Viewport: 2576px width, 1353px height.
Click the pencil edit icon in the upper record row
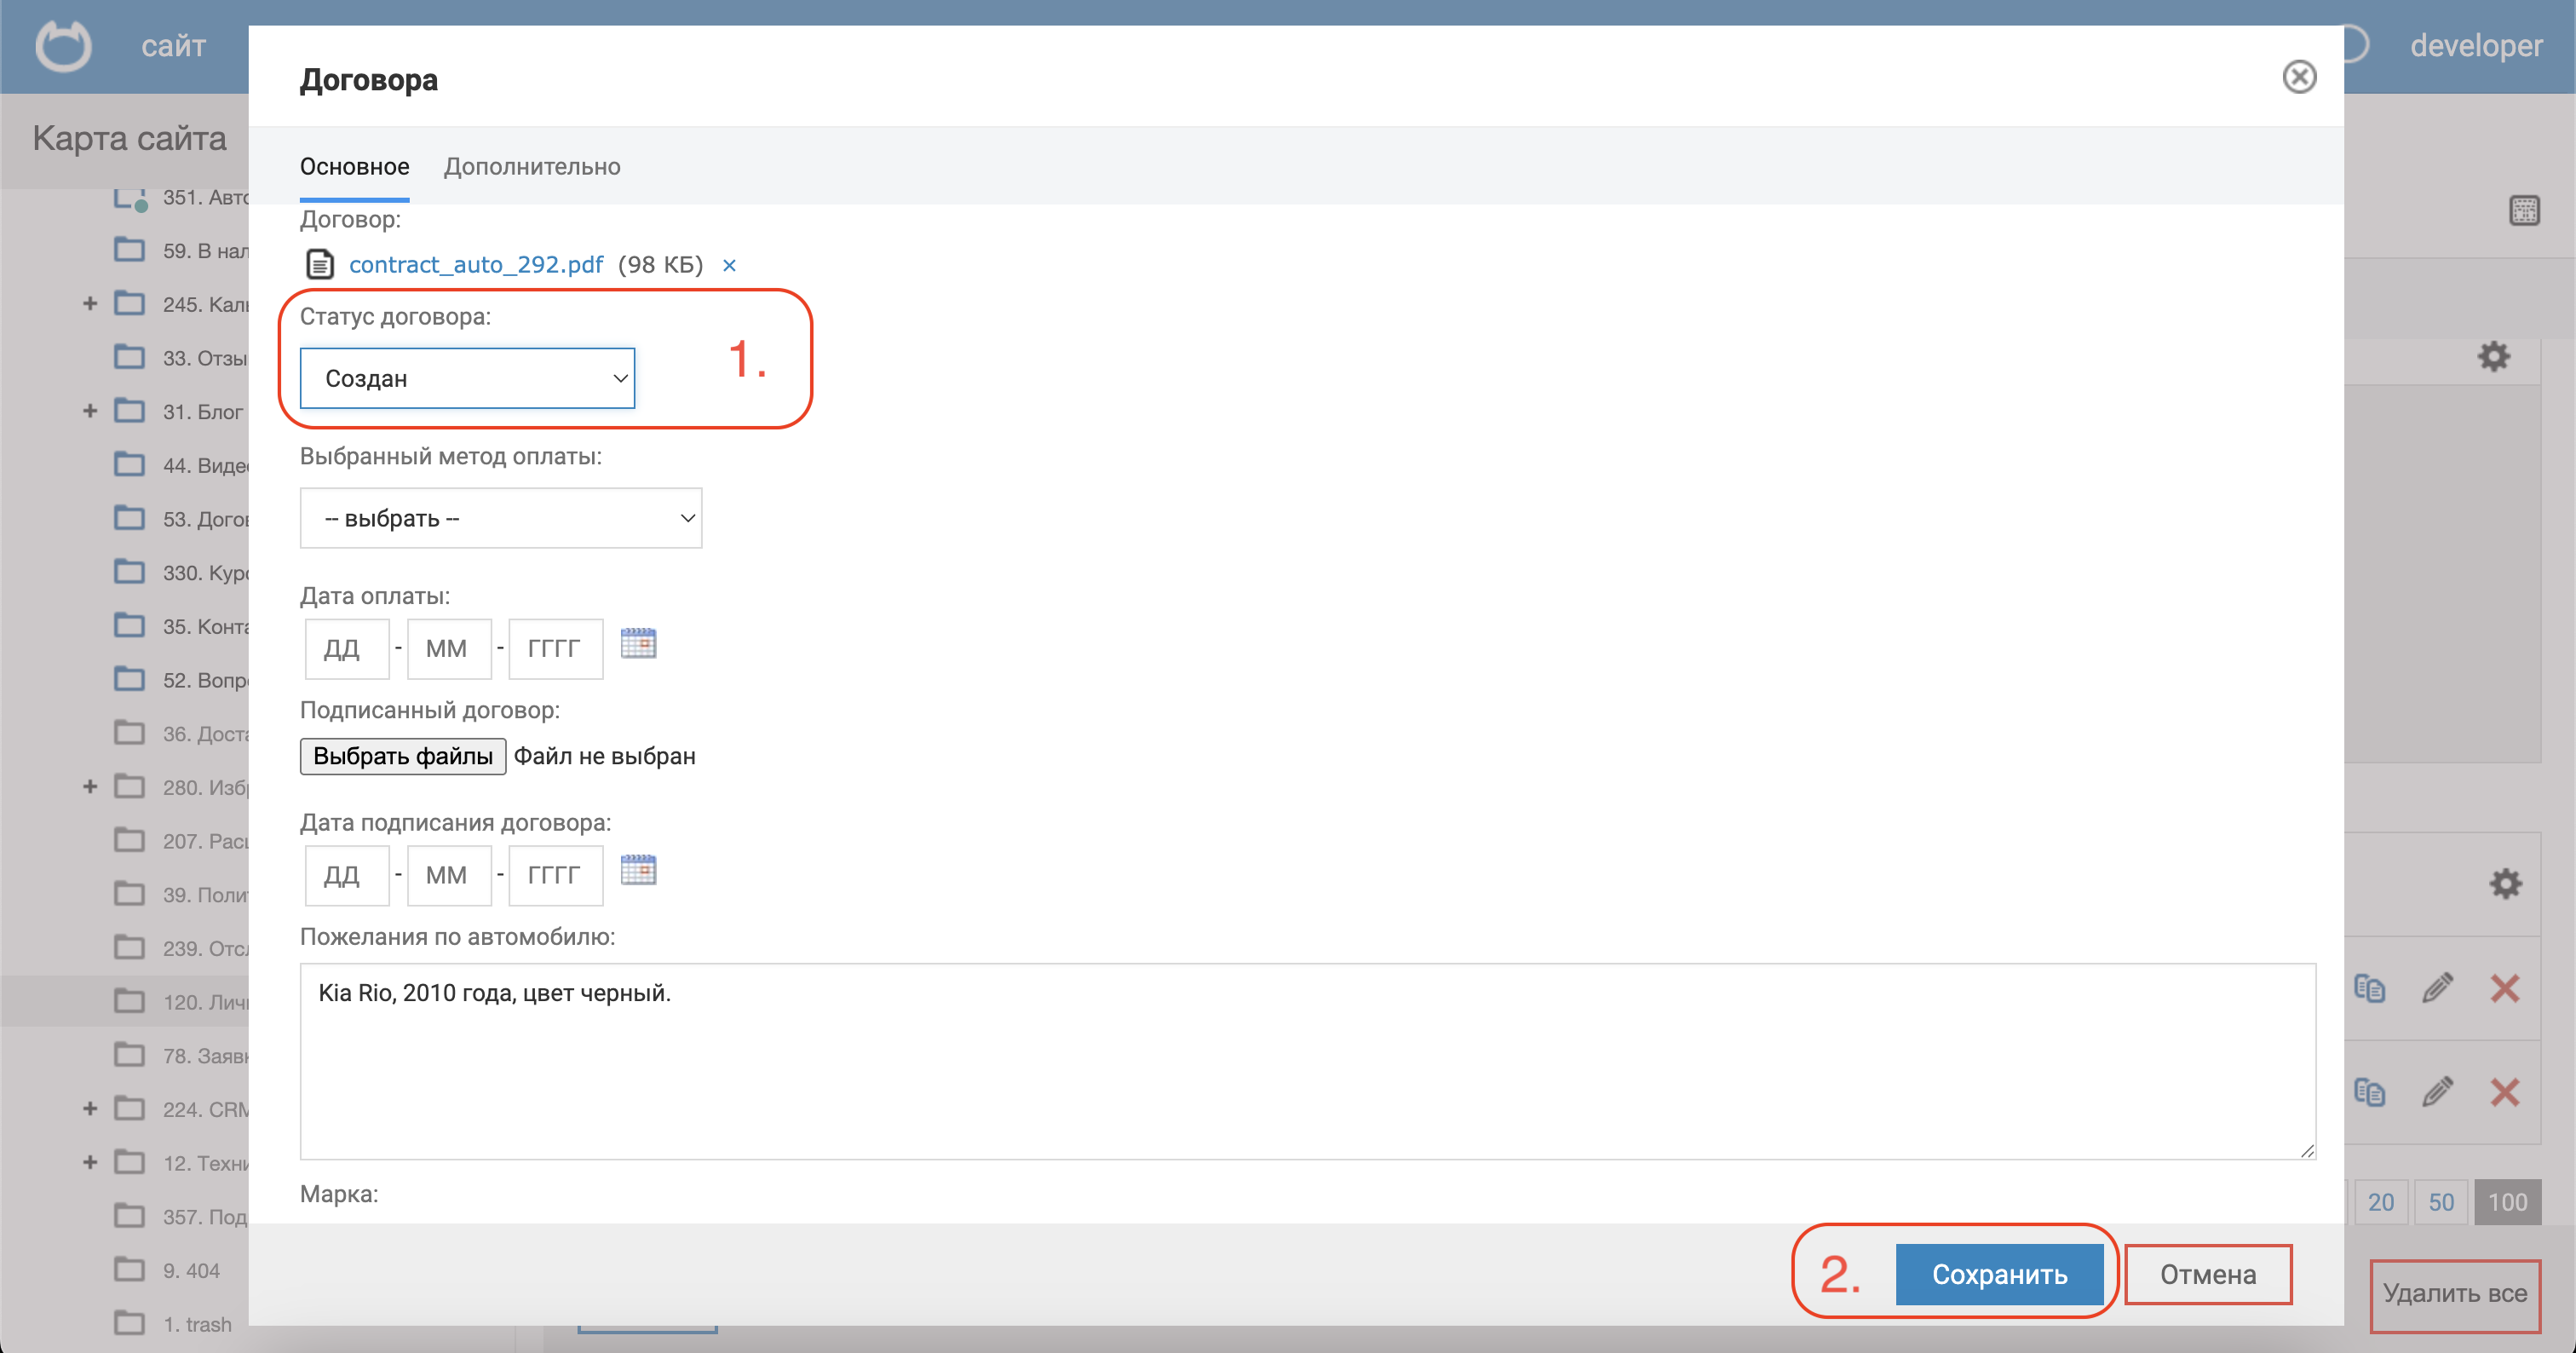click(2437, 988)
